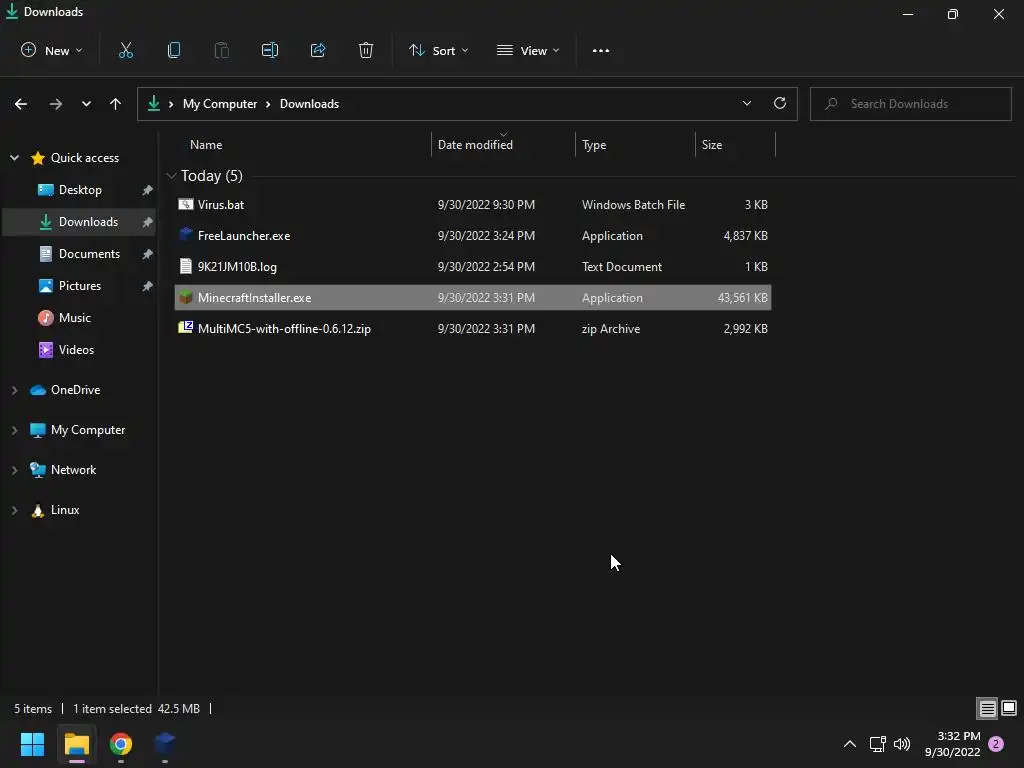The image size is (1024, 768).
Task: Click the Windows Batch File type cell
Action: (x=633, y=204)
